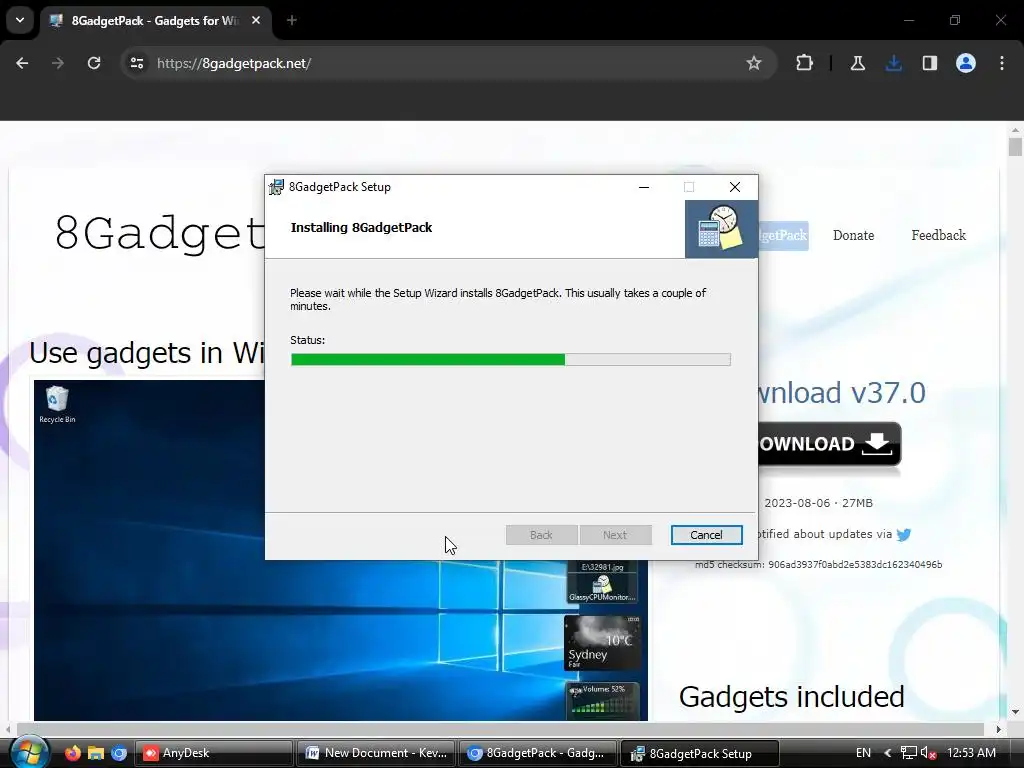Viewport: 1024px width, 768px height.
Task: Show hidden tray icons arrow
Action: pyautogui.click(x=888, y=753)
